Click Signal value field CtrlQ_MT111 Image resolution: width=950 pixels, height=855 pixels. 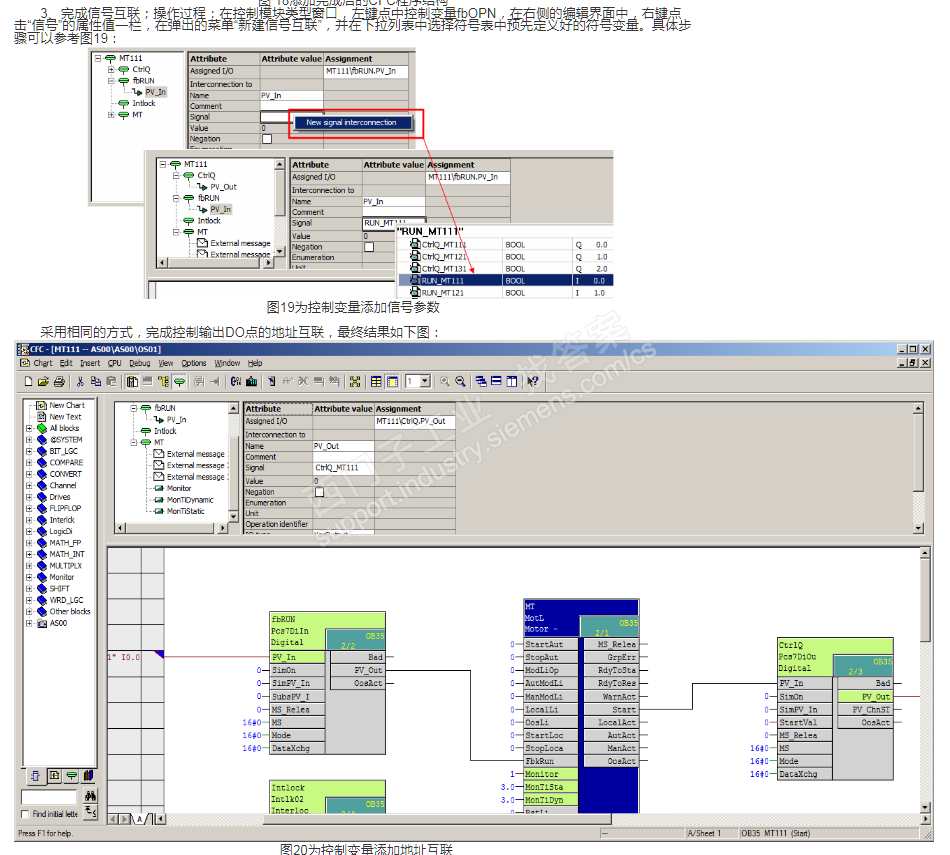click(x=344, y=468)
